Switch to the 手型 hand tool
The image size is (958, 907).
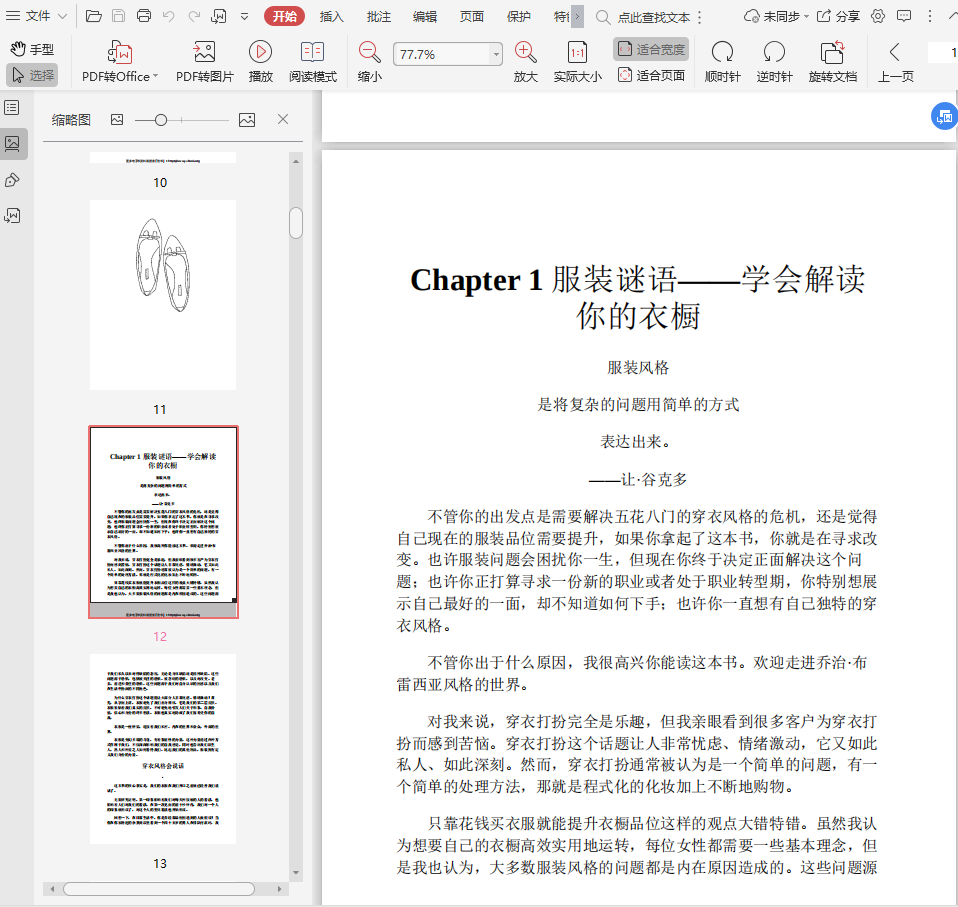pos(32,49)
